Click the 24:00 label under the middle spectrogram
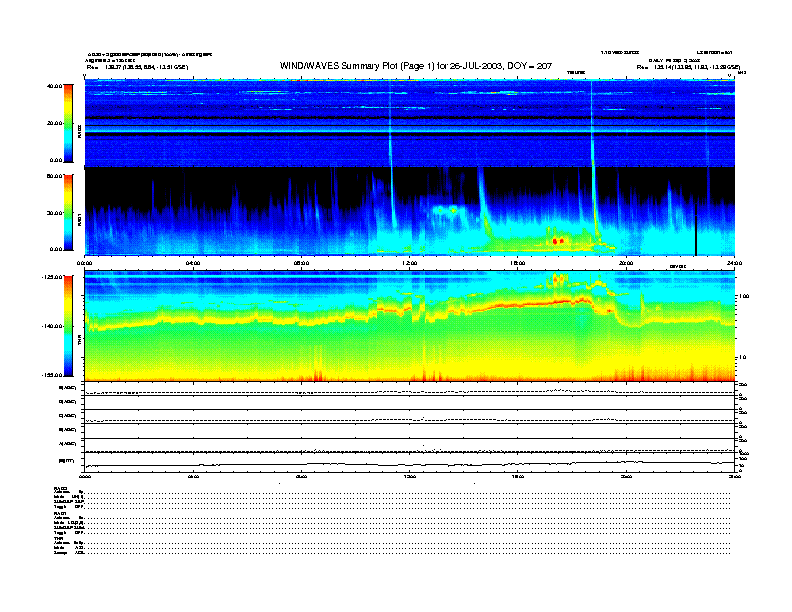792x612 pixels. [734, 263]
